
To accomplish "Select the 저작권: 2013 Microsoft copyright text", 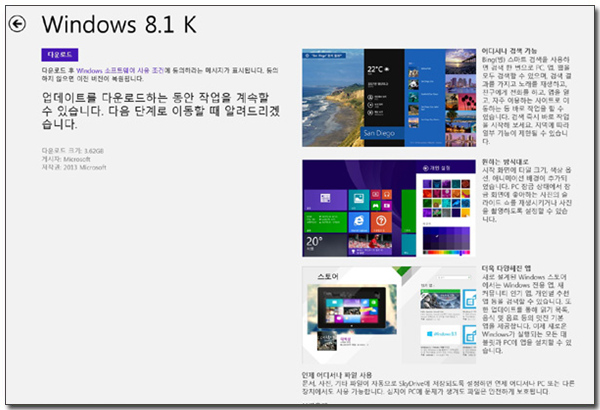I will (x=74, y=167).
